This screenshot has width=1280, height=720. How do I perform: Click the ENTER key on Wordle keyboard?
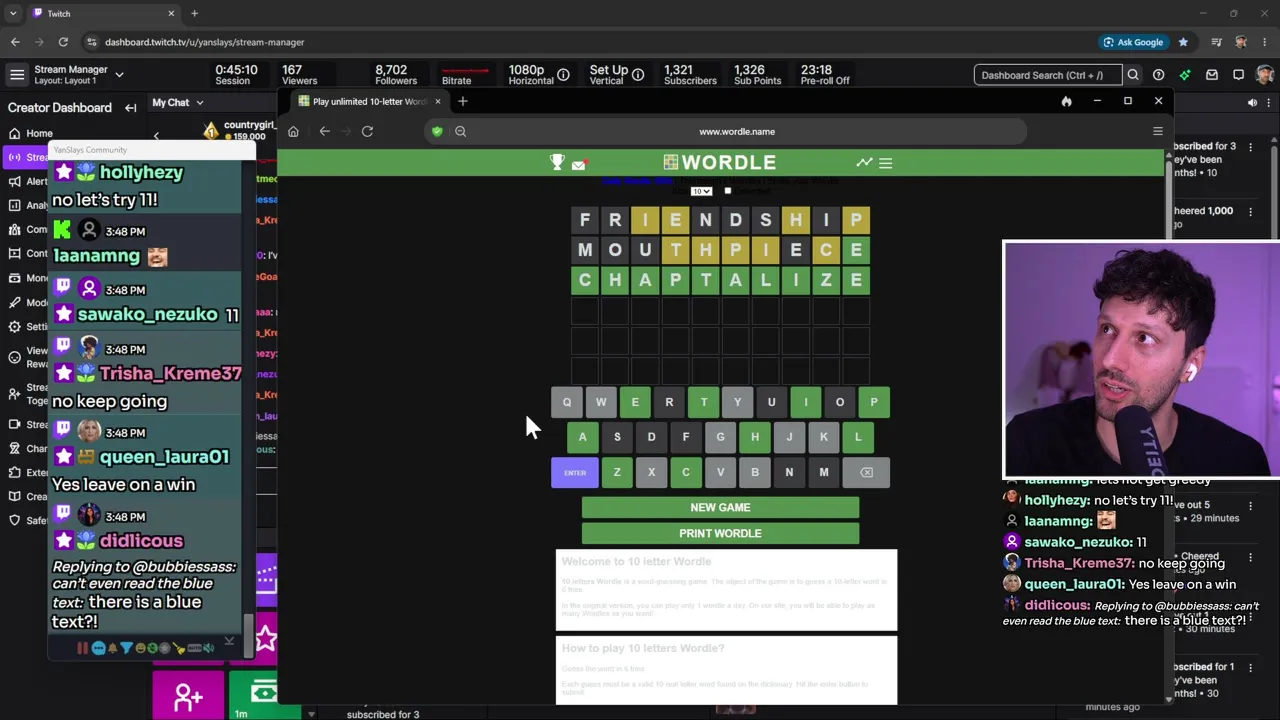[574, 472]
